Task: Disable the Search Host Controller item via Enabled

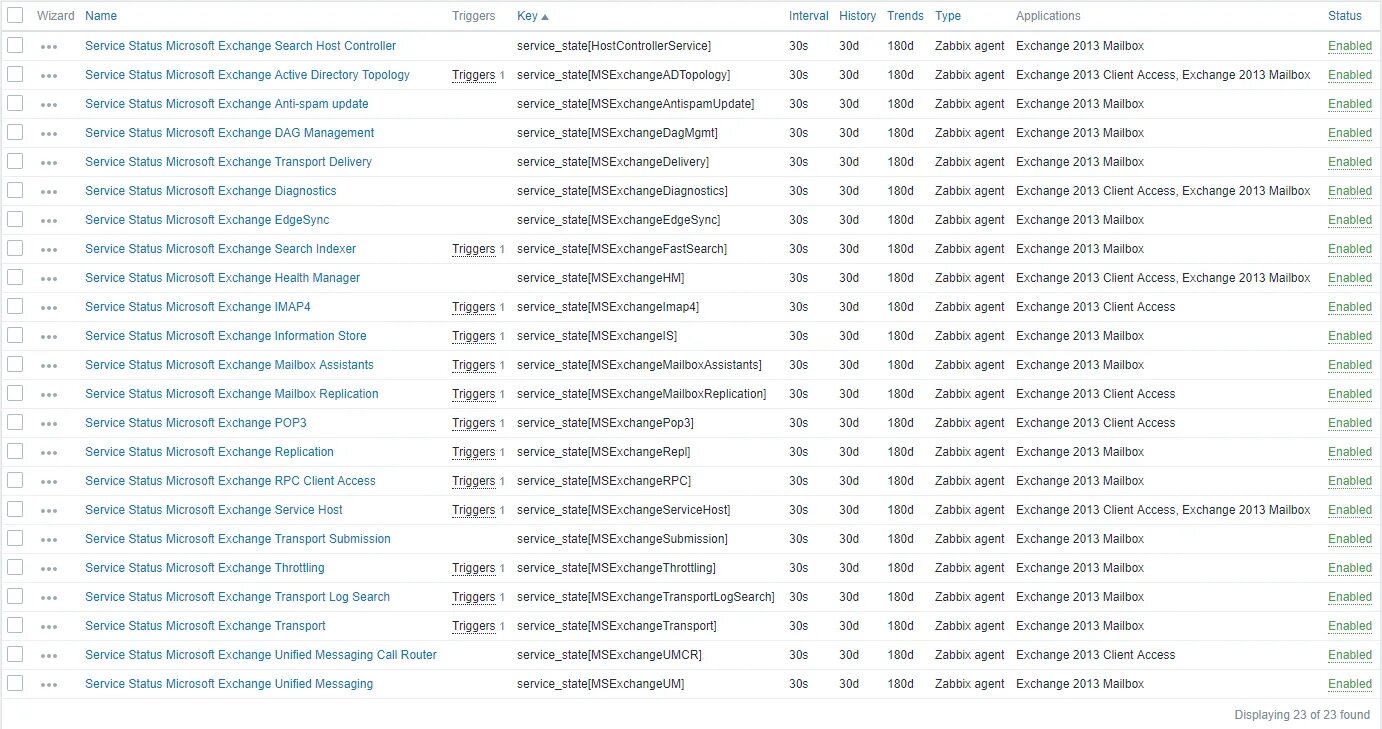Action: pyautogui.click(x=1350, y=46)
